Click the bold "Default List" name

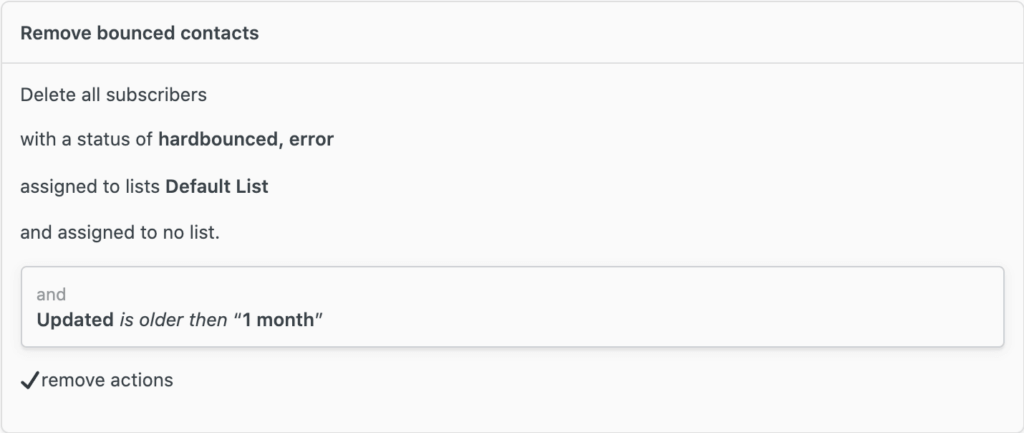[x=217, y=186]
